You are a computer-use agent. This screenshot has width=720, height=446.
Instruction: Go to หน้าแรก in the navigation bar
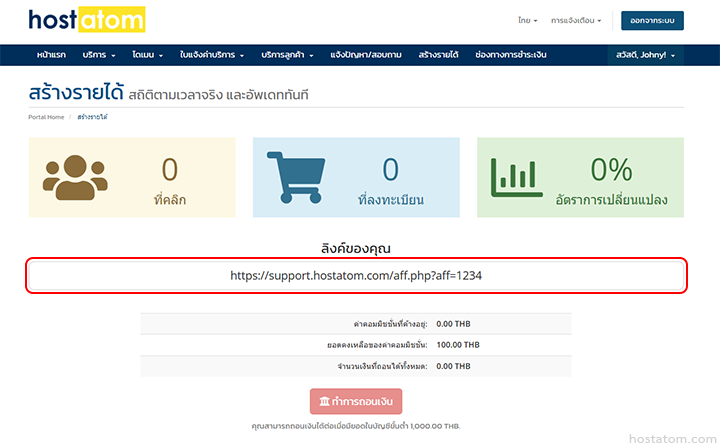point(52,55)
